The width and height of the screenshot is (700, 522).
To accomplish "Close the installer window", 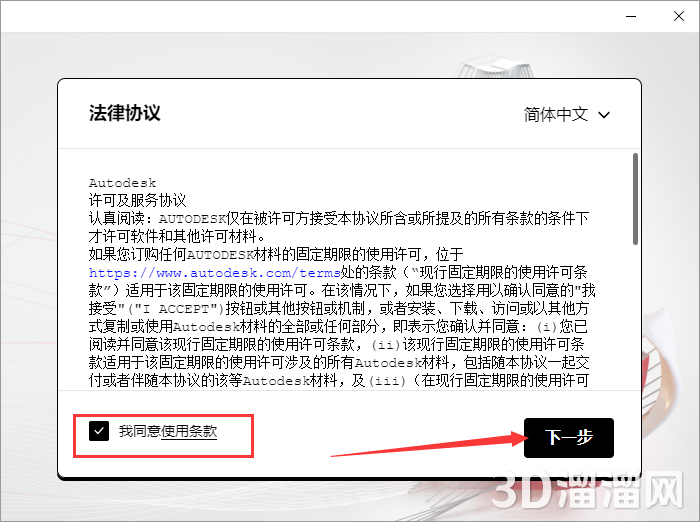I will tap(679, 17).
